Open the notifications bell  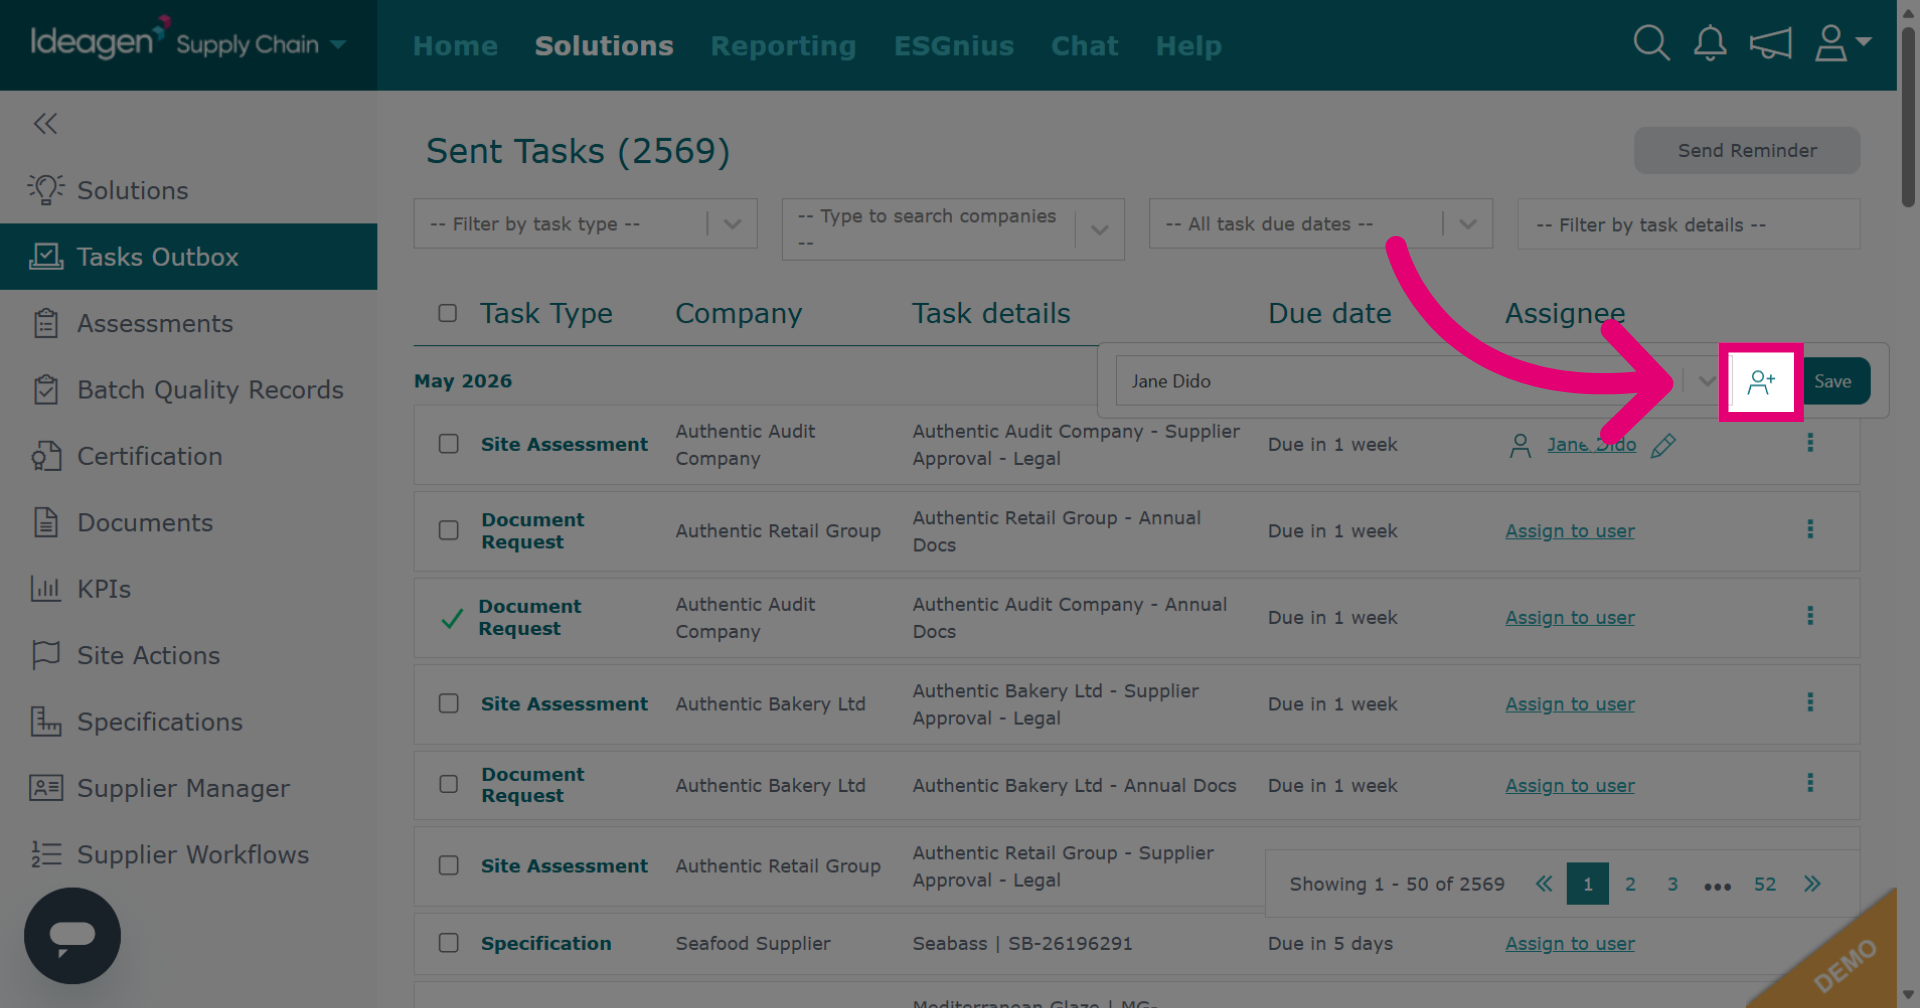(1710, 43)
